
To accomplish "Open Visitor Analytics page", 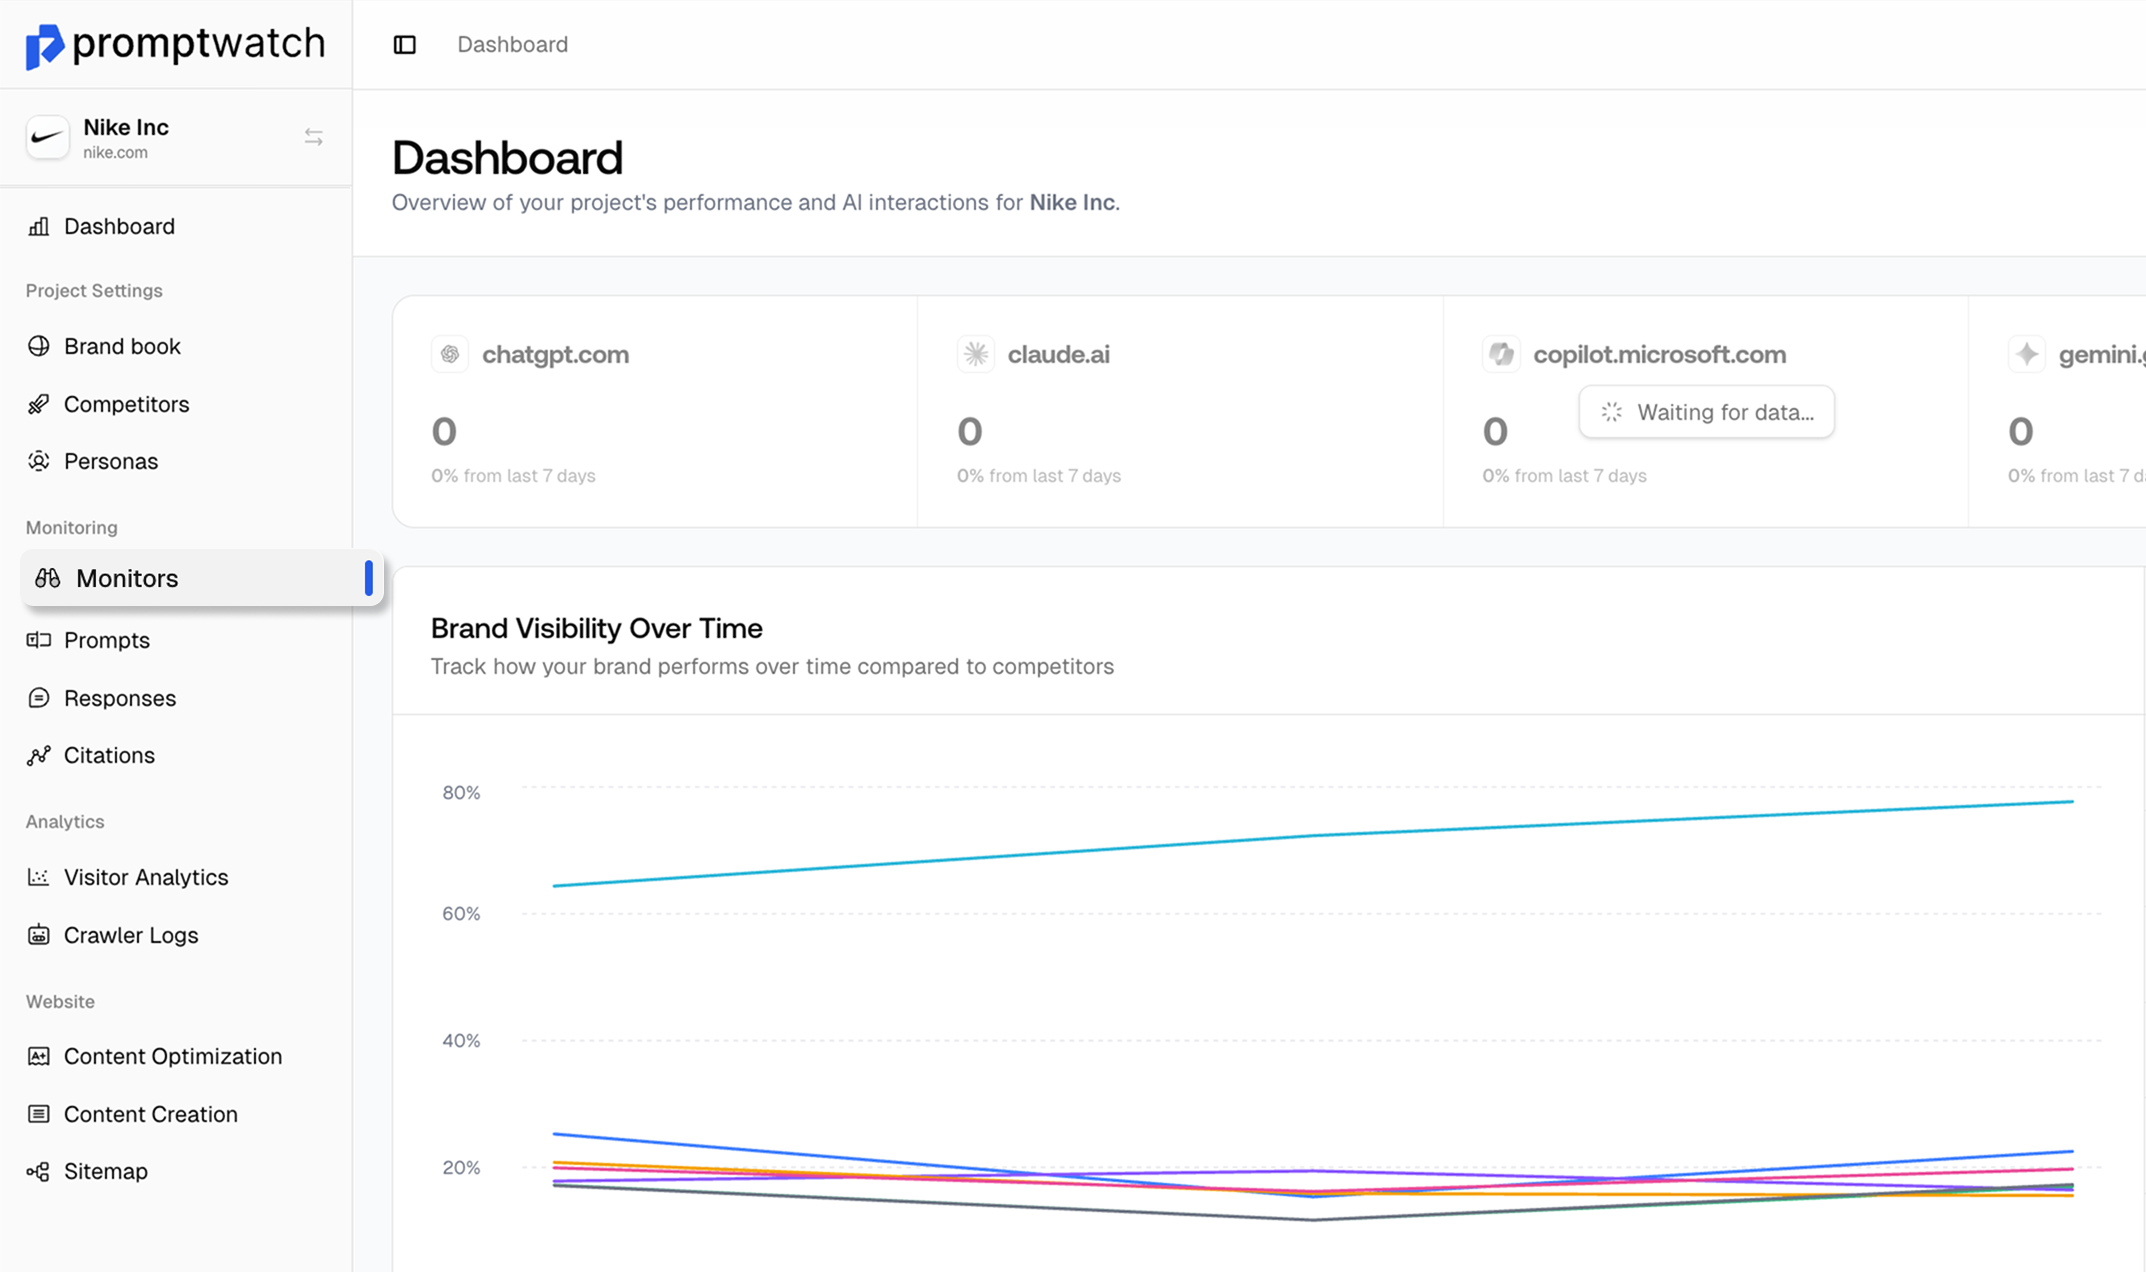I will click(146, 877).
